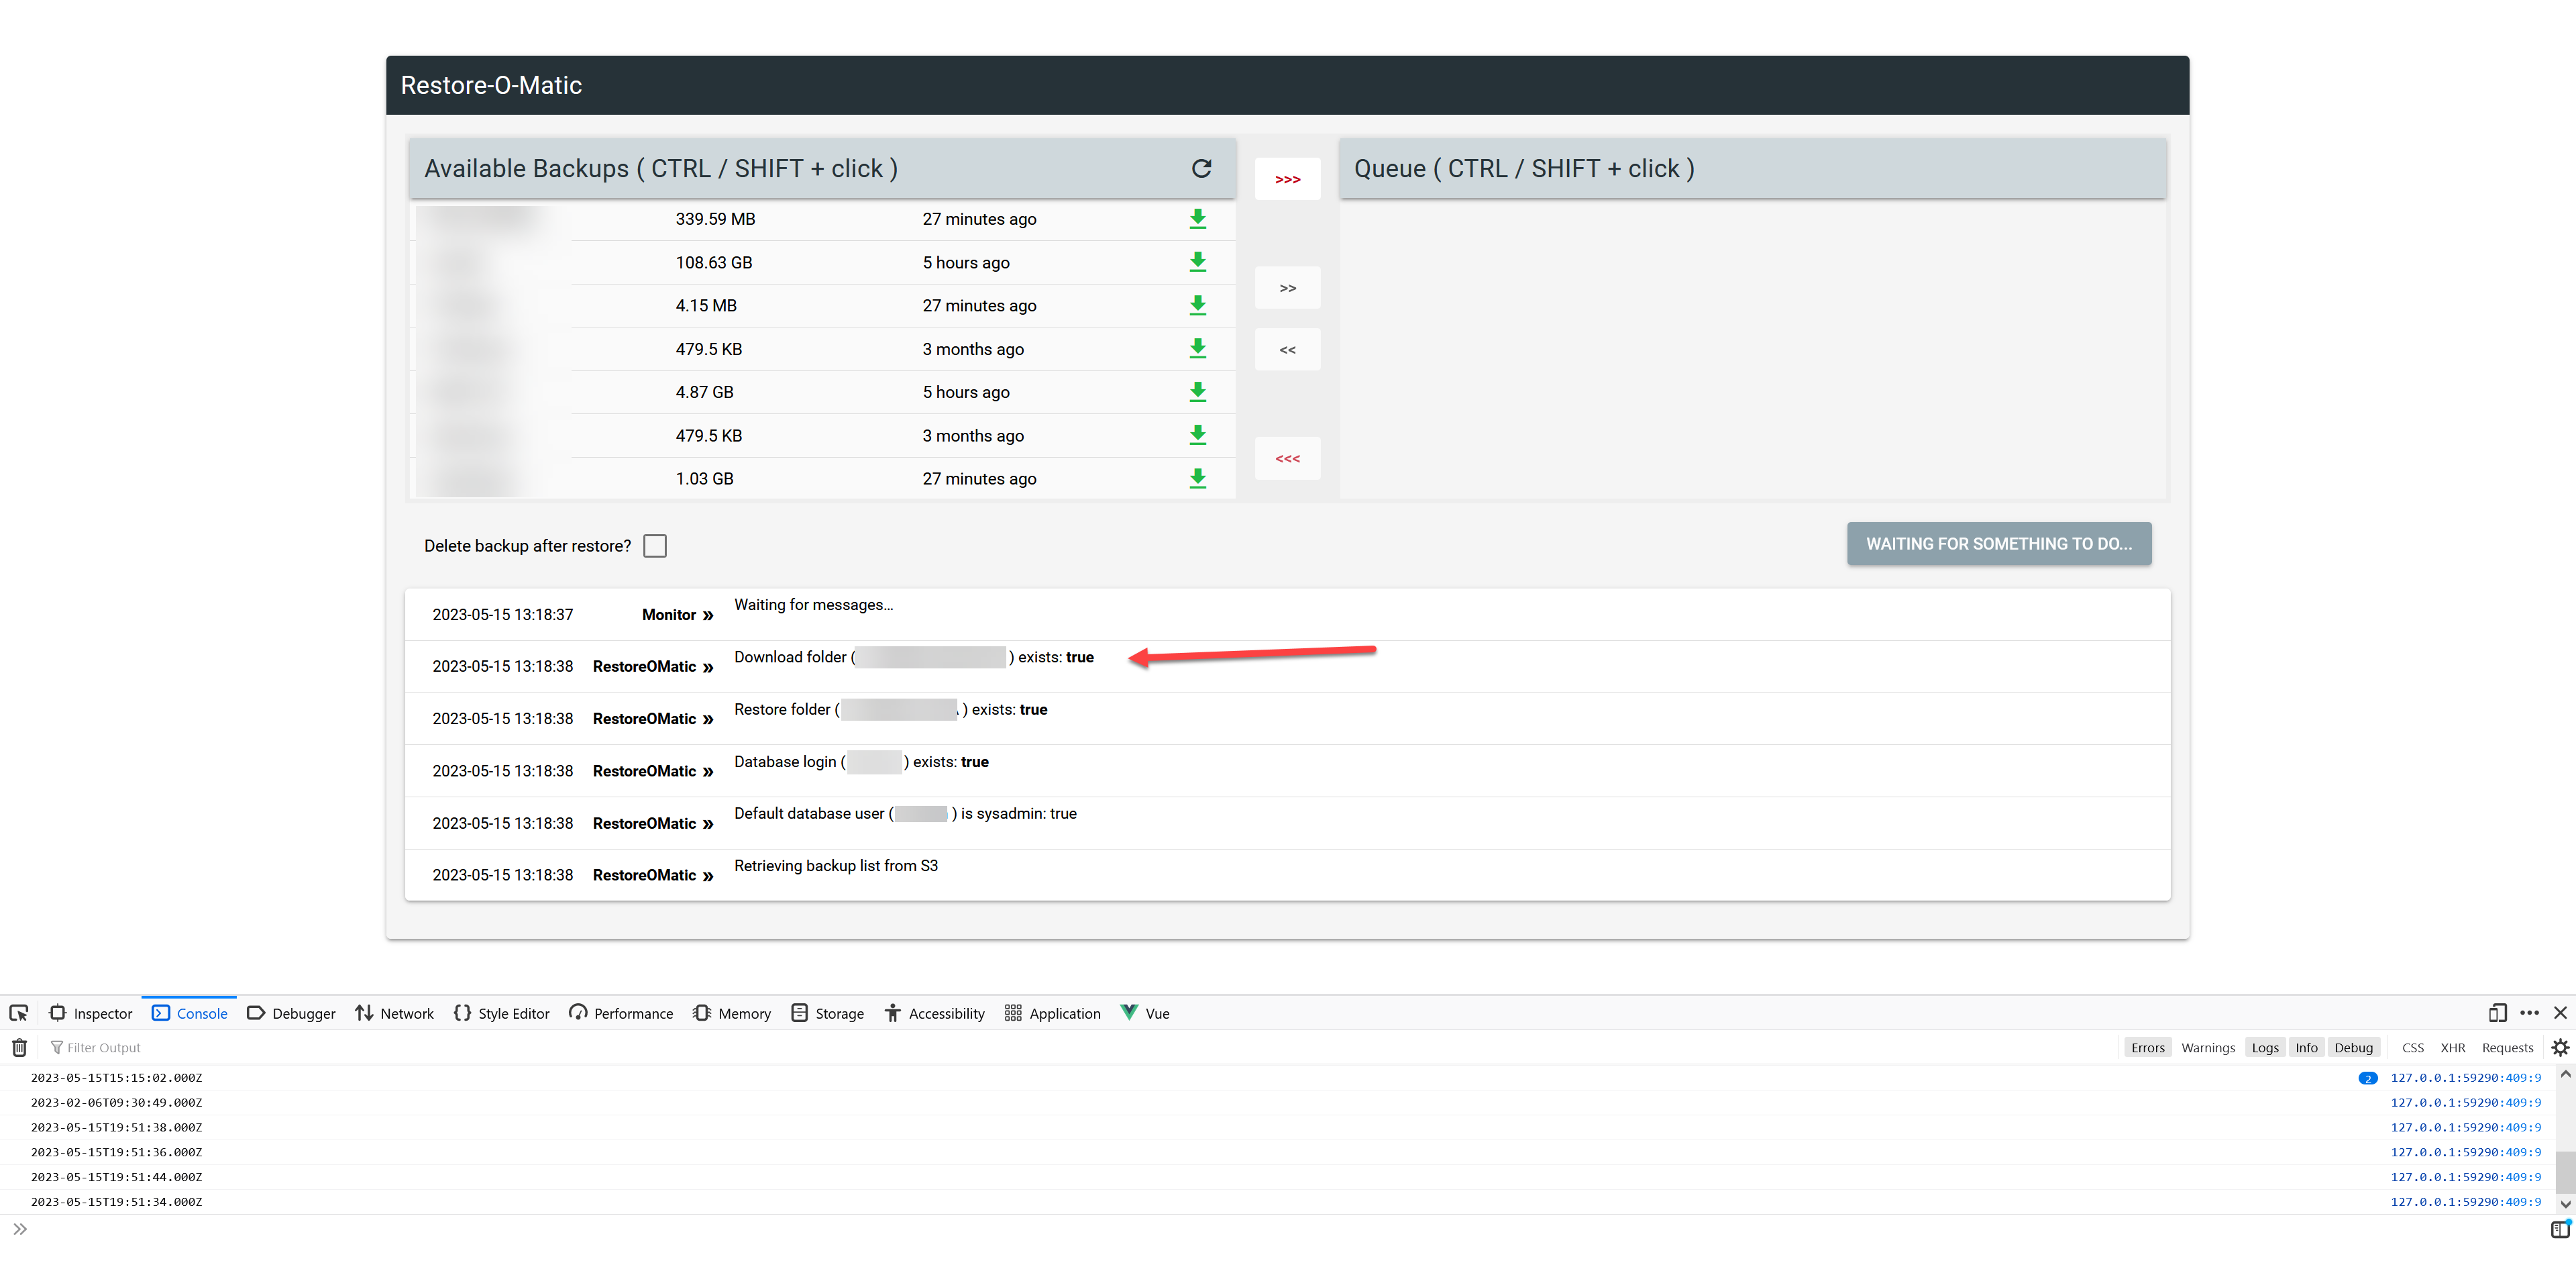Click the refresh available backups icon
This screenshot has width=2576, height=1267.
1201,168
